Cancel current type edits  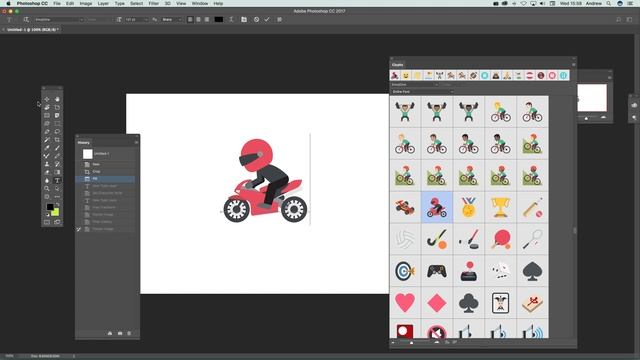point(256,19)
